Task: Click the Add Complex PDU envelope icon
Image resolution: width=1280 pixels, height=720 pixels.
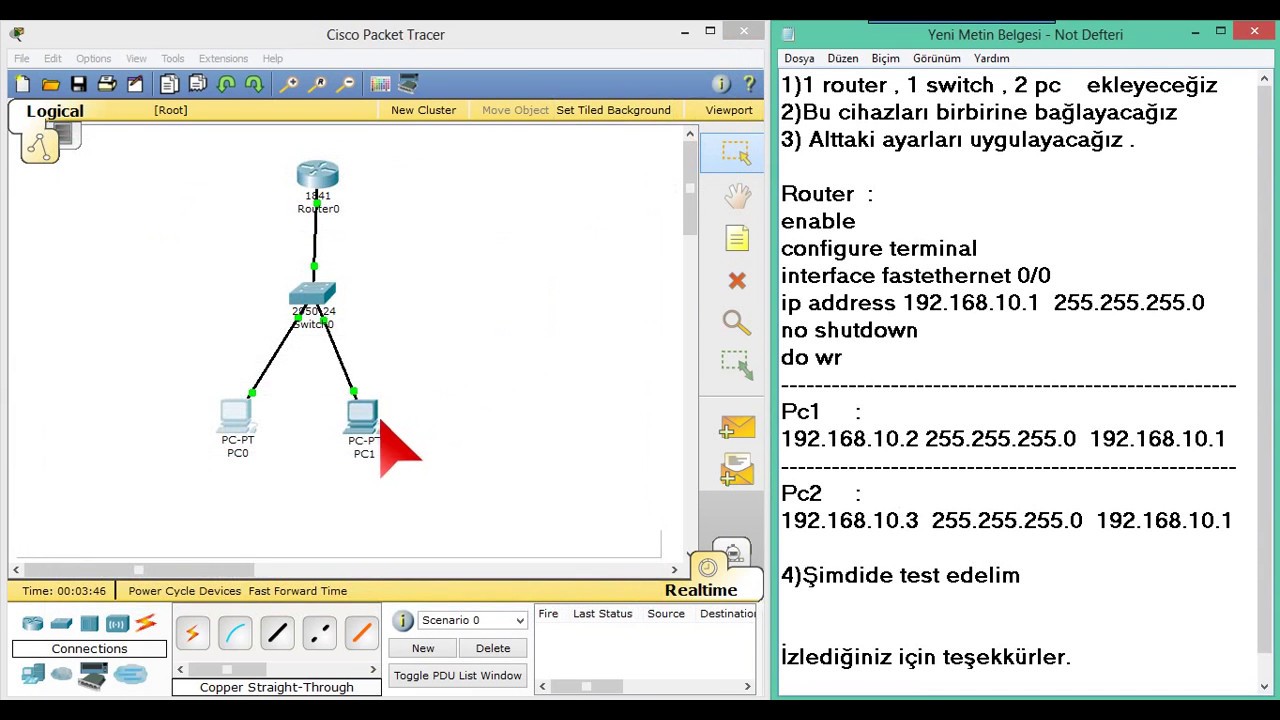Action: click(736, 469)
